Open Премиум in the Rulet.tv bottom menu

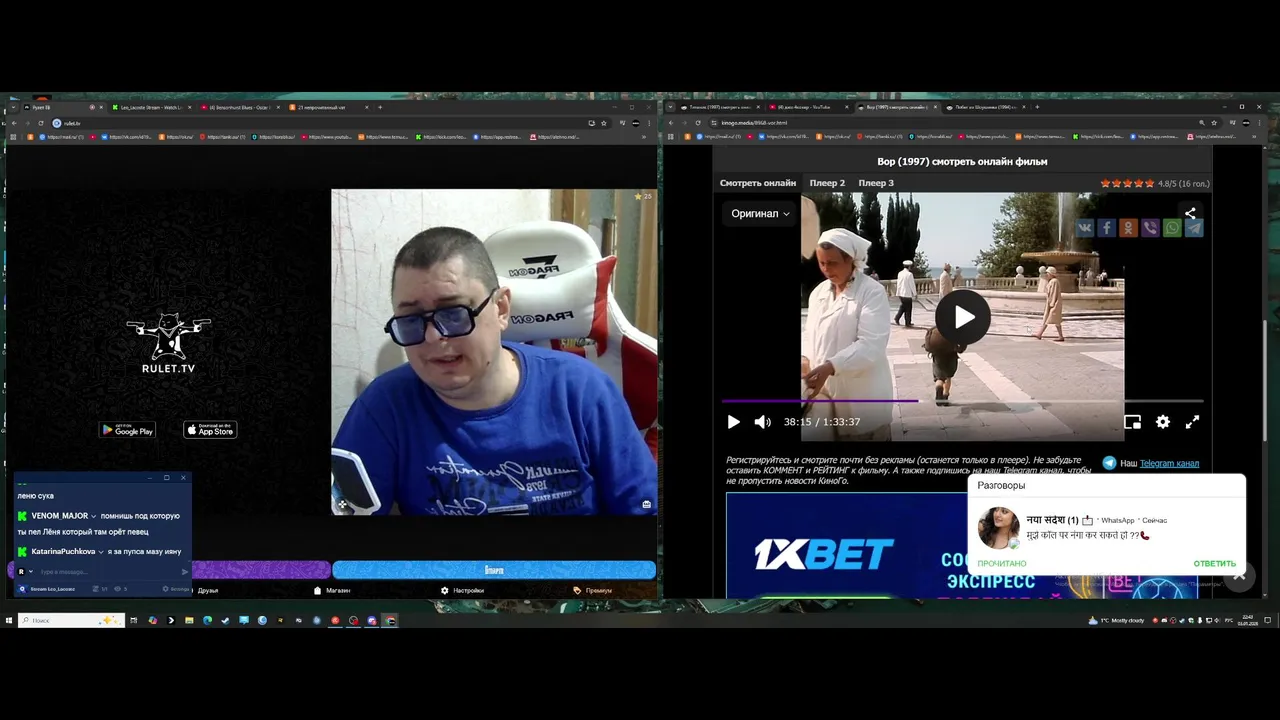click(593, 590)
